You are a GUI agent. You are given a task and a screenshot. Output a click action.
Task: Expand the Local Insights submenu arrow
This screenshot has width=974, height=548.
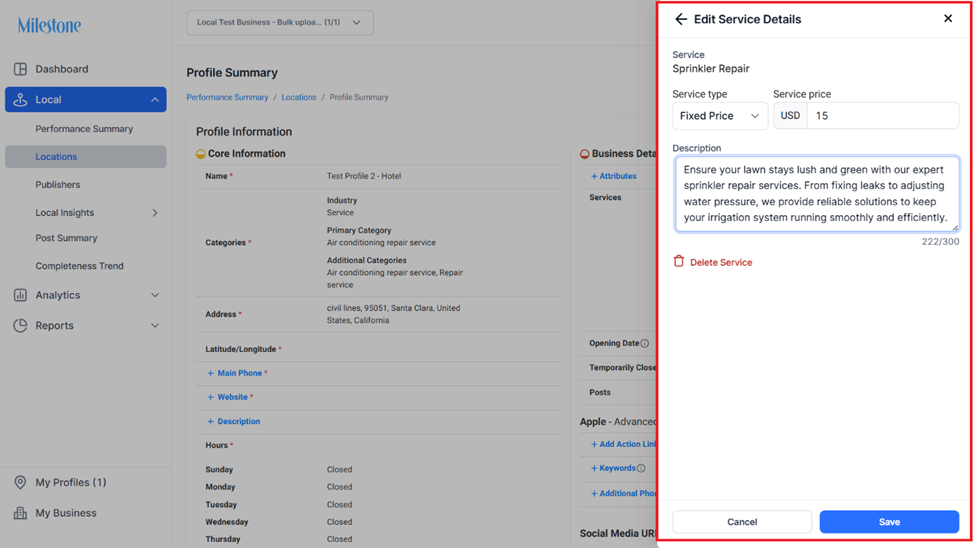click(155, 213)
